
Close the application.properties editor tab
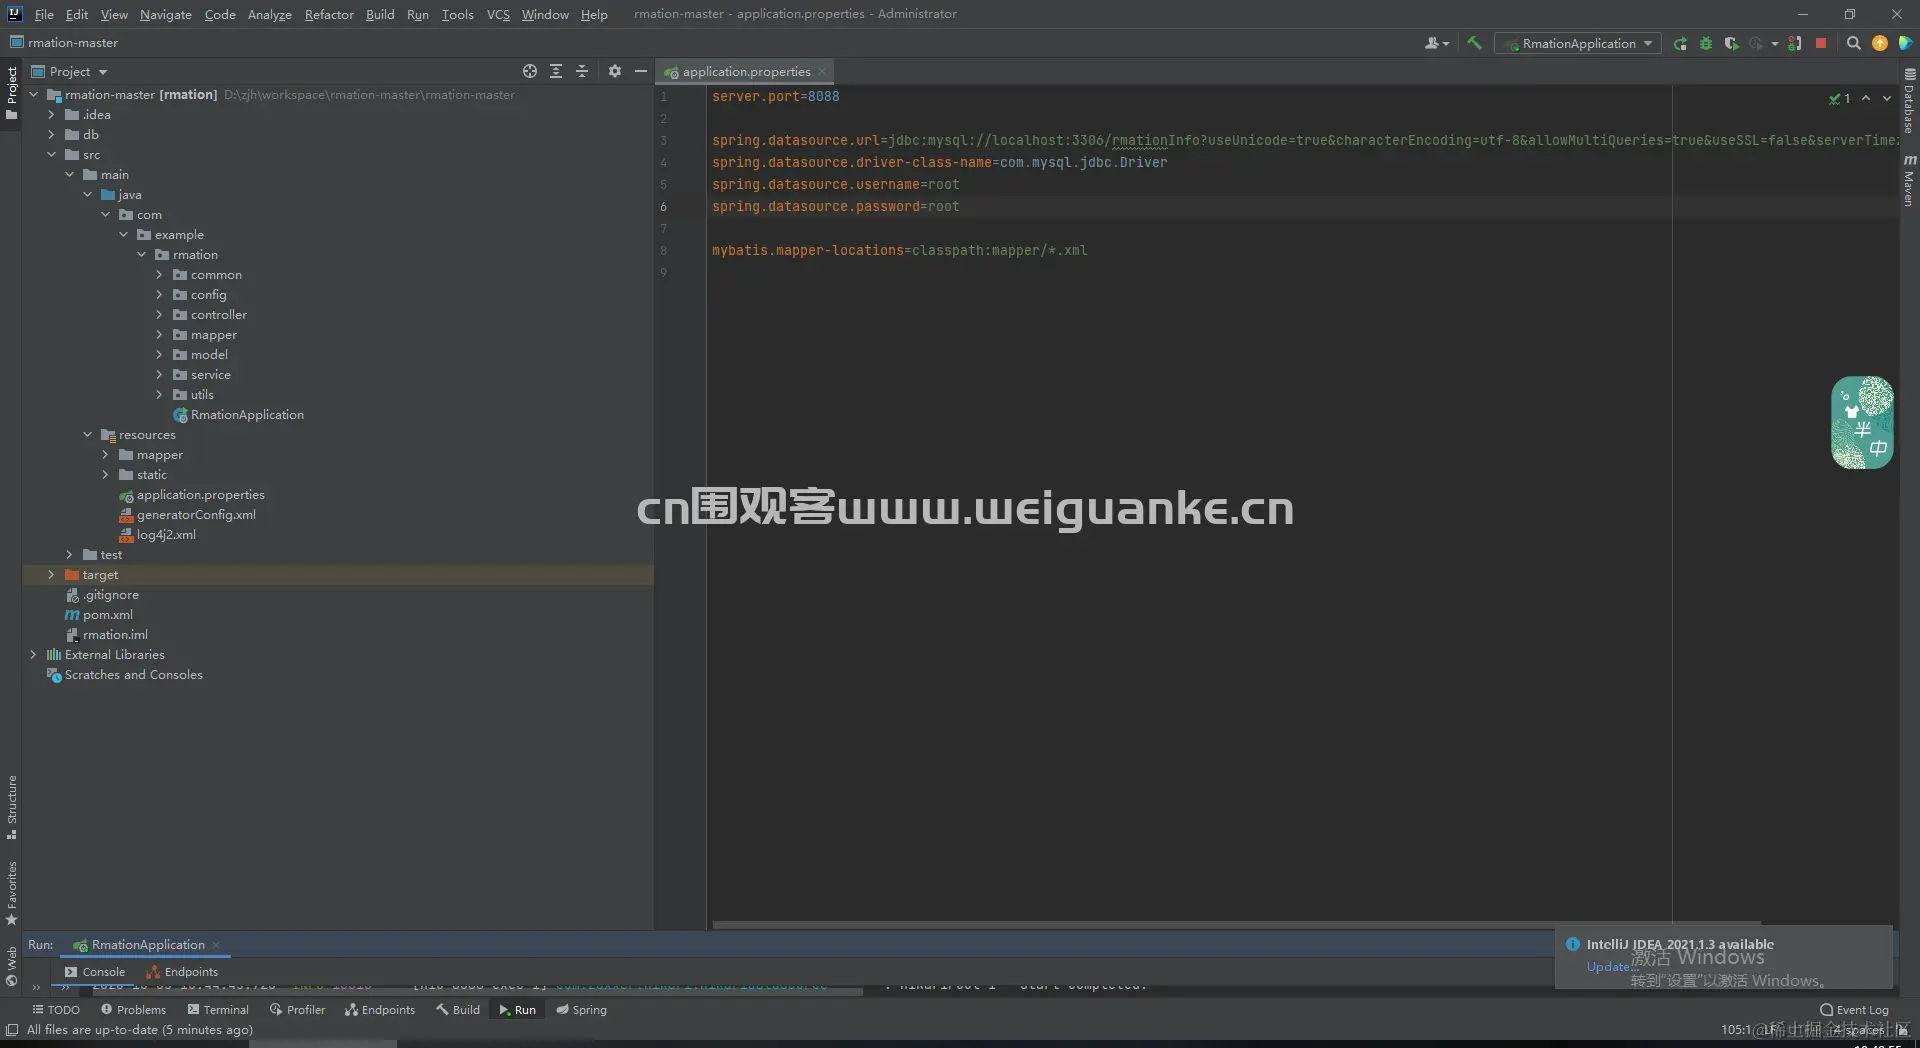(x=821, y=71)
